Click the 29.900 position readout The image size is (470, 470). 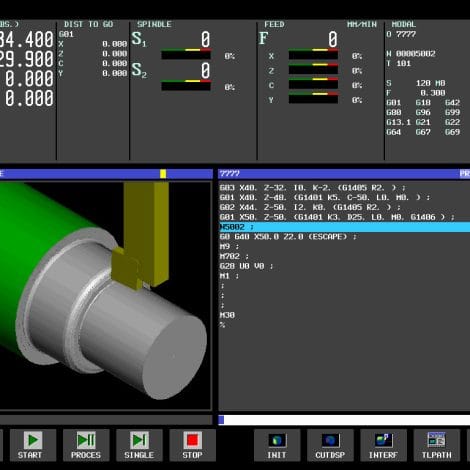pyautogui.click(x=27, y=59)
